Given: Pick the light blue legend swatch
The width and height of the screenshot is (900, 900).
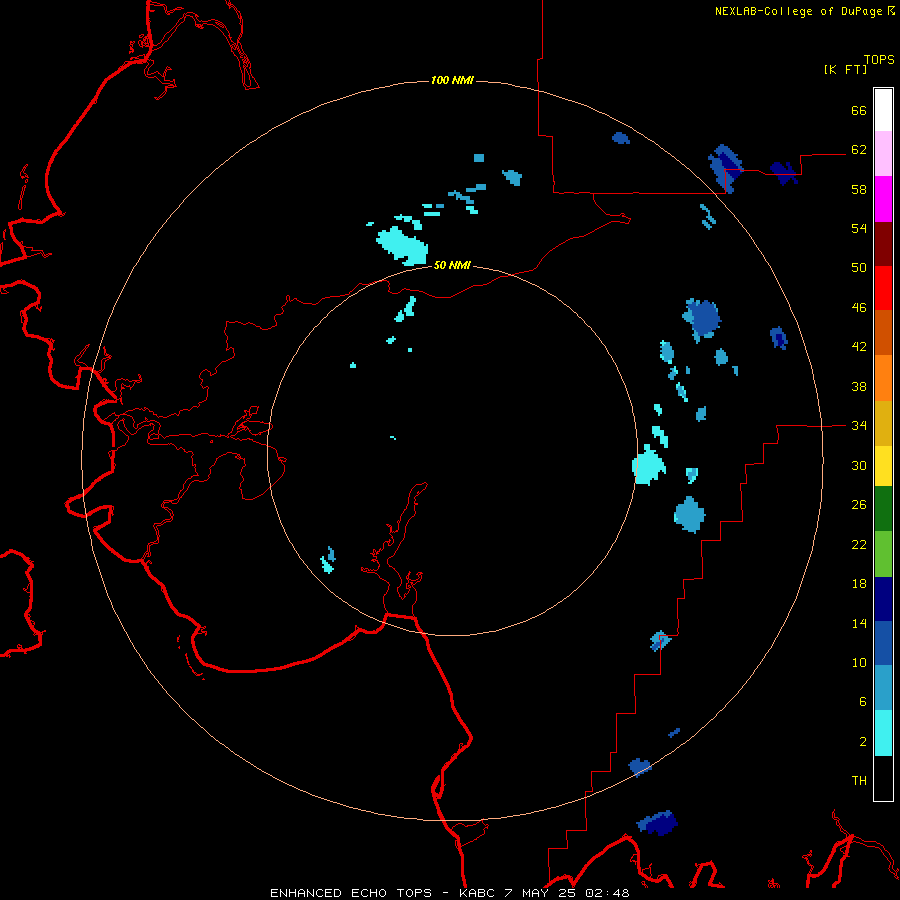Looking at the screenshot, I should (883, 688).
